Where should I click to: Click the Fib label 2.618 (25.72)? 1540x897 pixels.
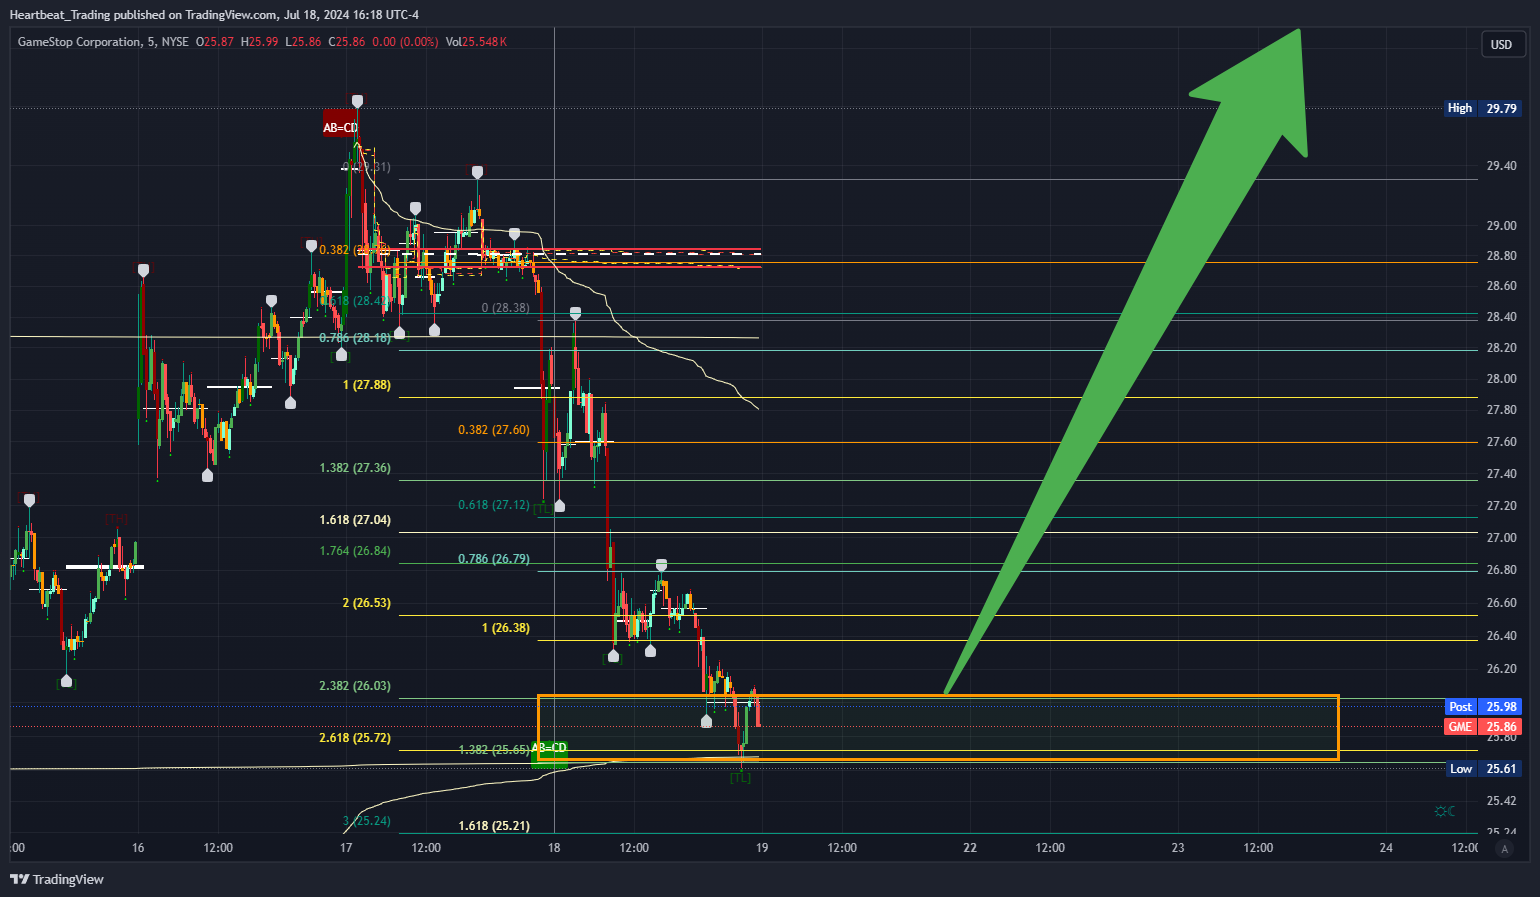[355, 738]
